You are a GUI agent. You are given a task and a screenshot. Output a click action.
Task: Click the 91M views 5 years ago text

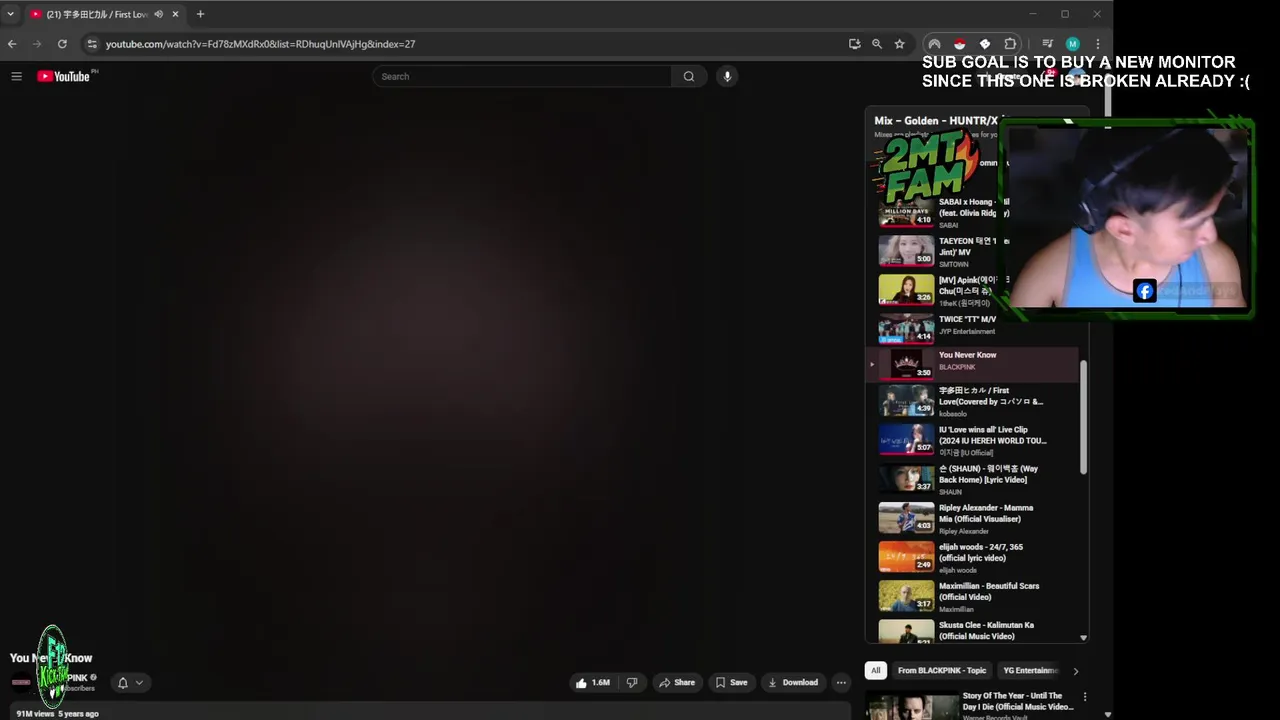coord(57,714)
